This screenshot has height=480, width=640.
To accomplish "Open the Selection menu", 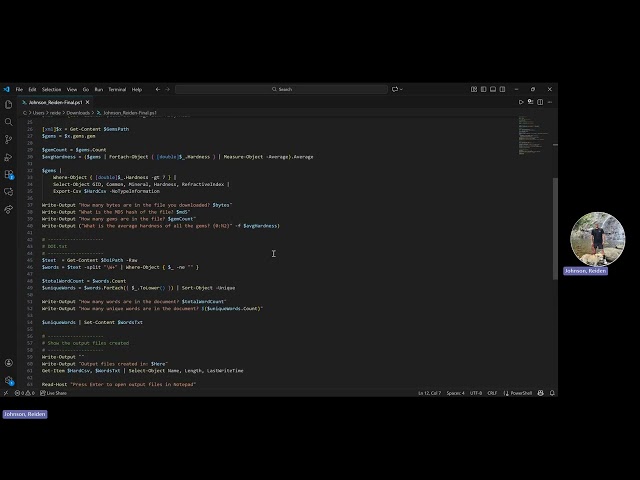I will click(x=51, y=89).
